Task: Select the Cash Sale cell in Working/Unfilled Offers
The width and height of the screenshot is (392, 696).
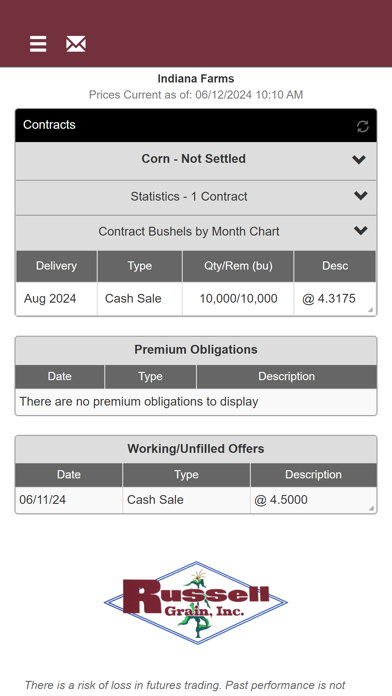Action: (186, 500)
